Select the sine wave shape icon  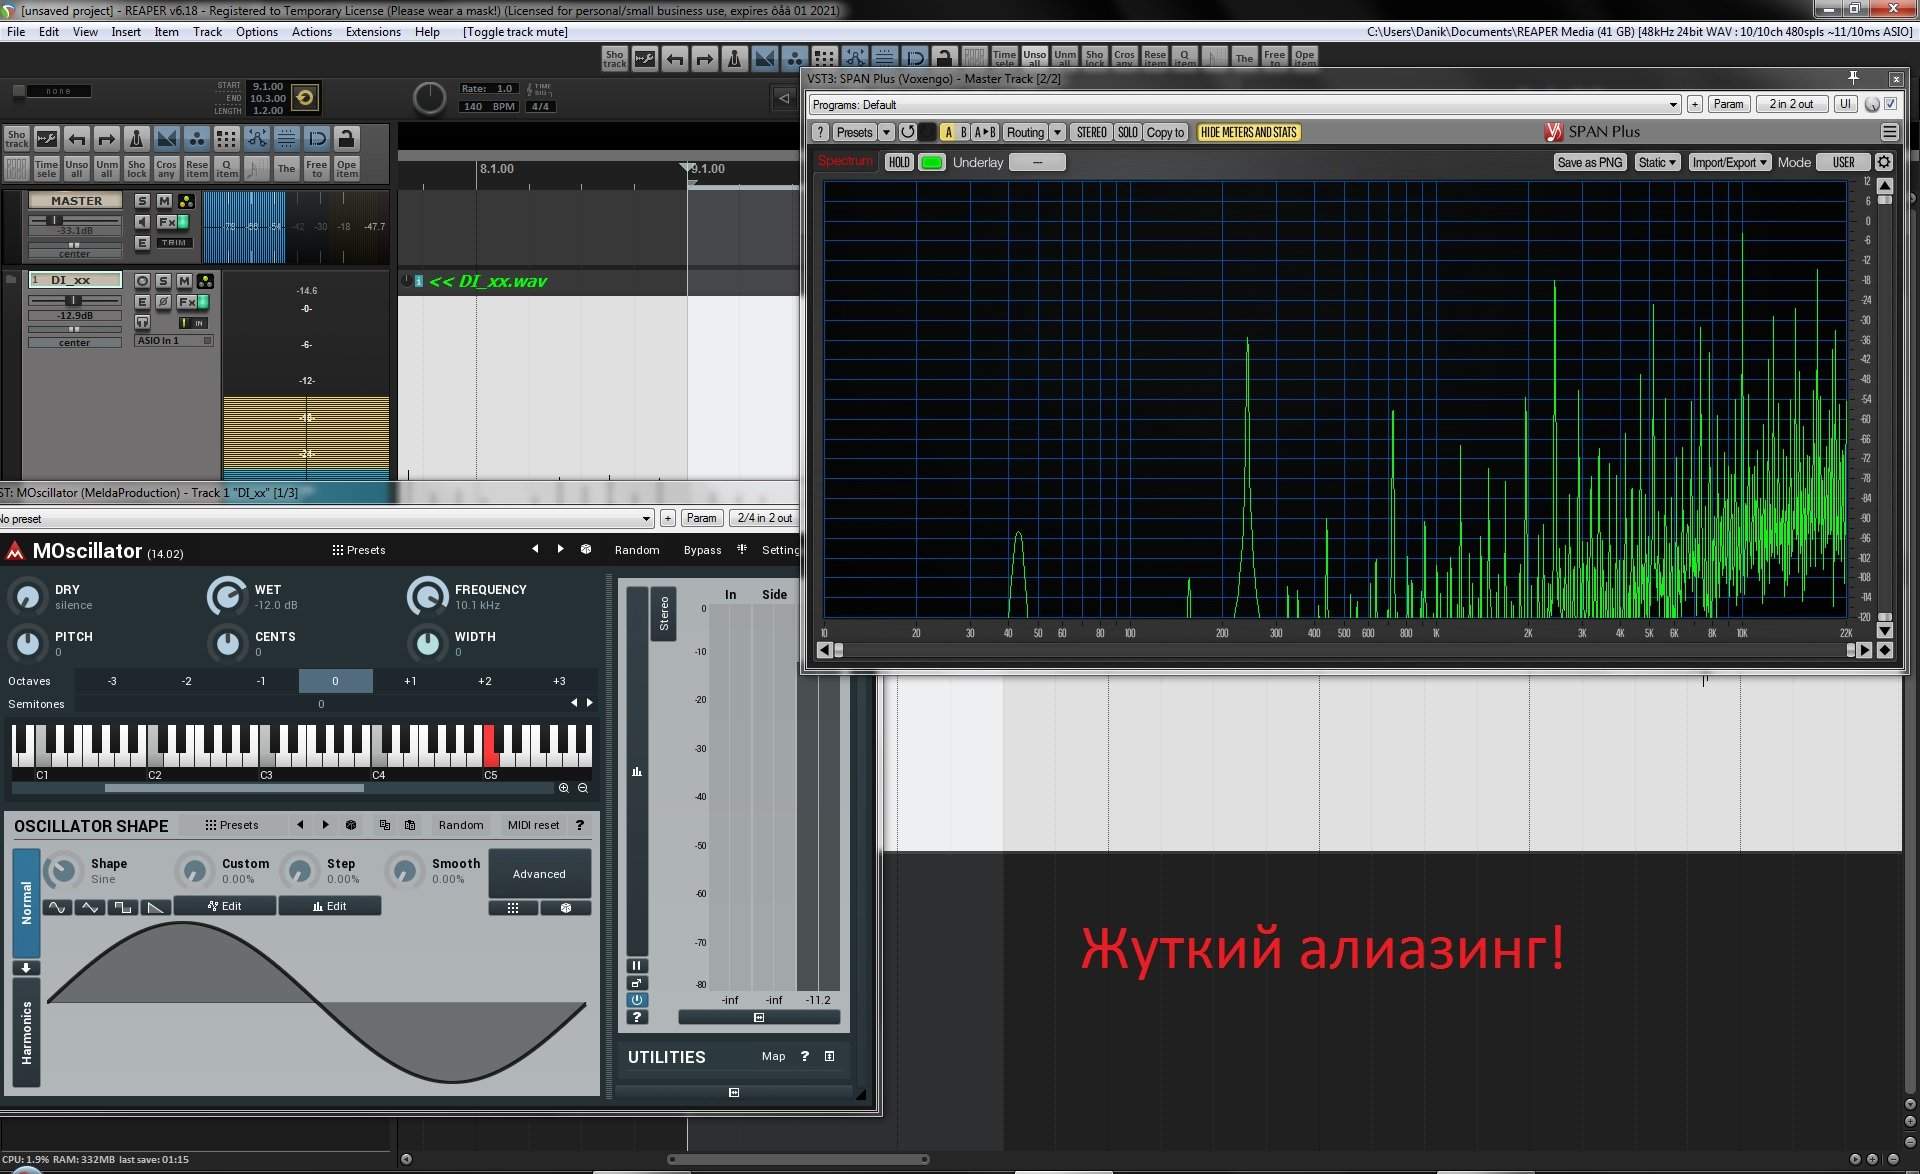(x=57, y=907)
